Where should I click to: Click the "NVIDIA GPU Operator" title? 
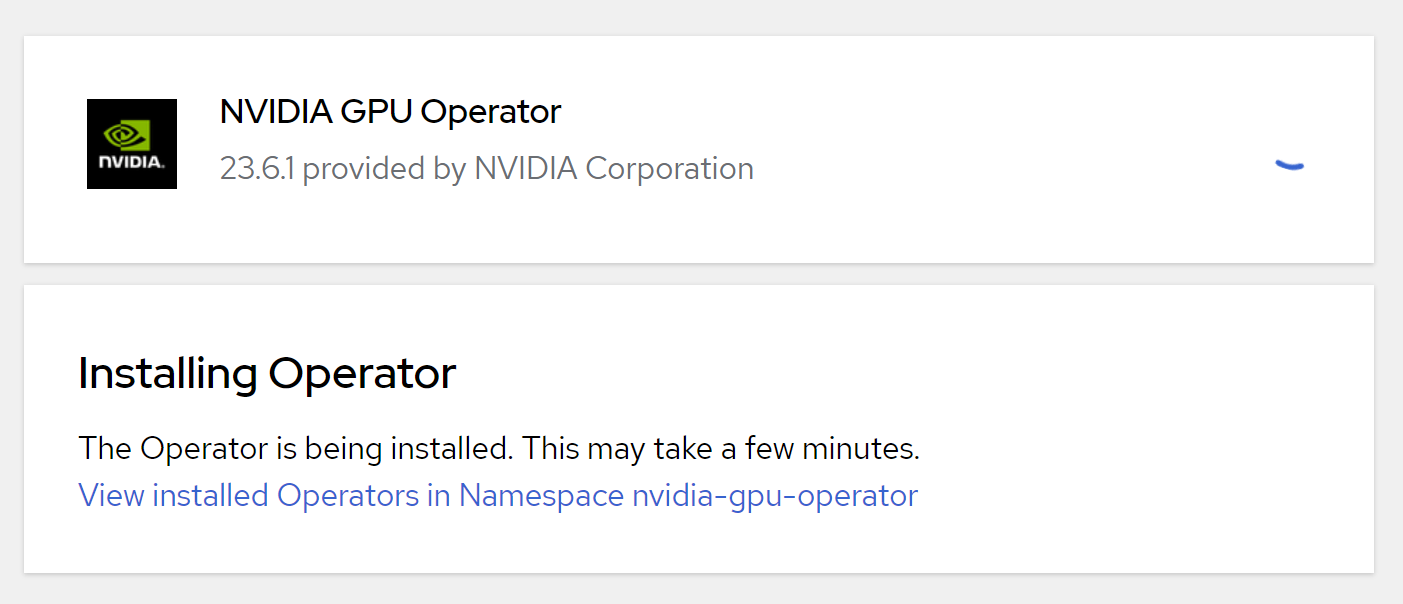390,111
